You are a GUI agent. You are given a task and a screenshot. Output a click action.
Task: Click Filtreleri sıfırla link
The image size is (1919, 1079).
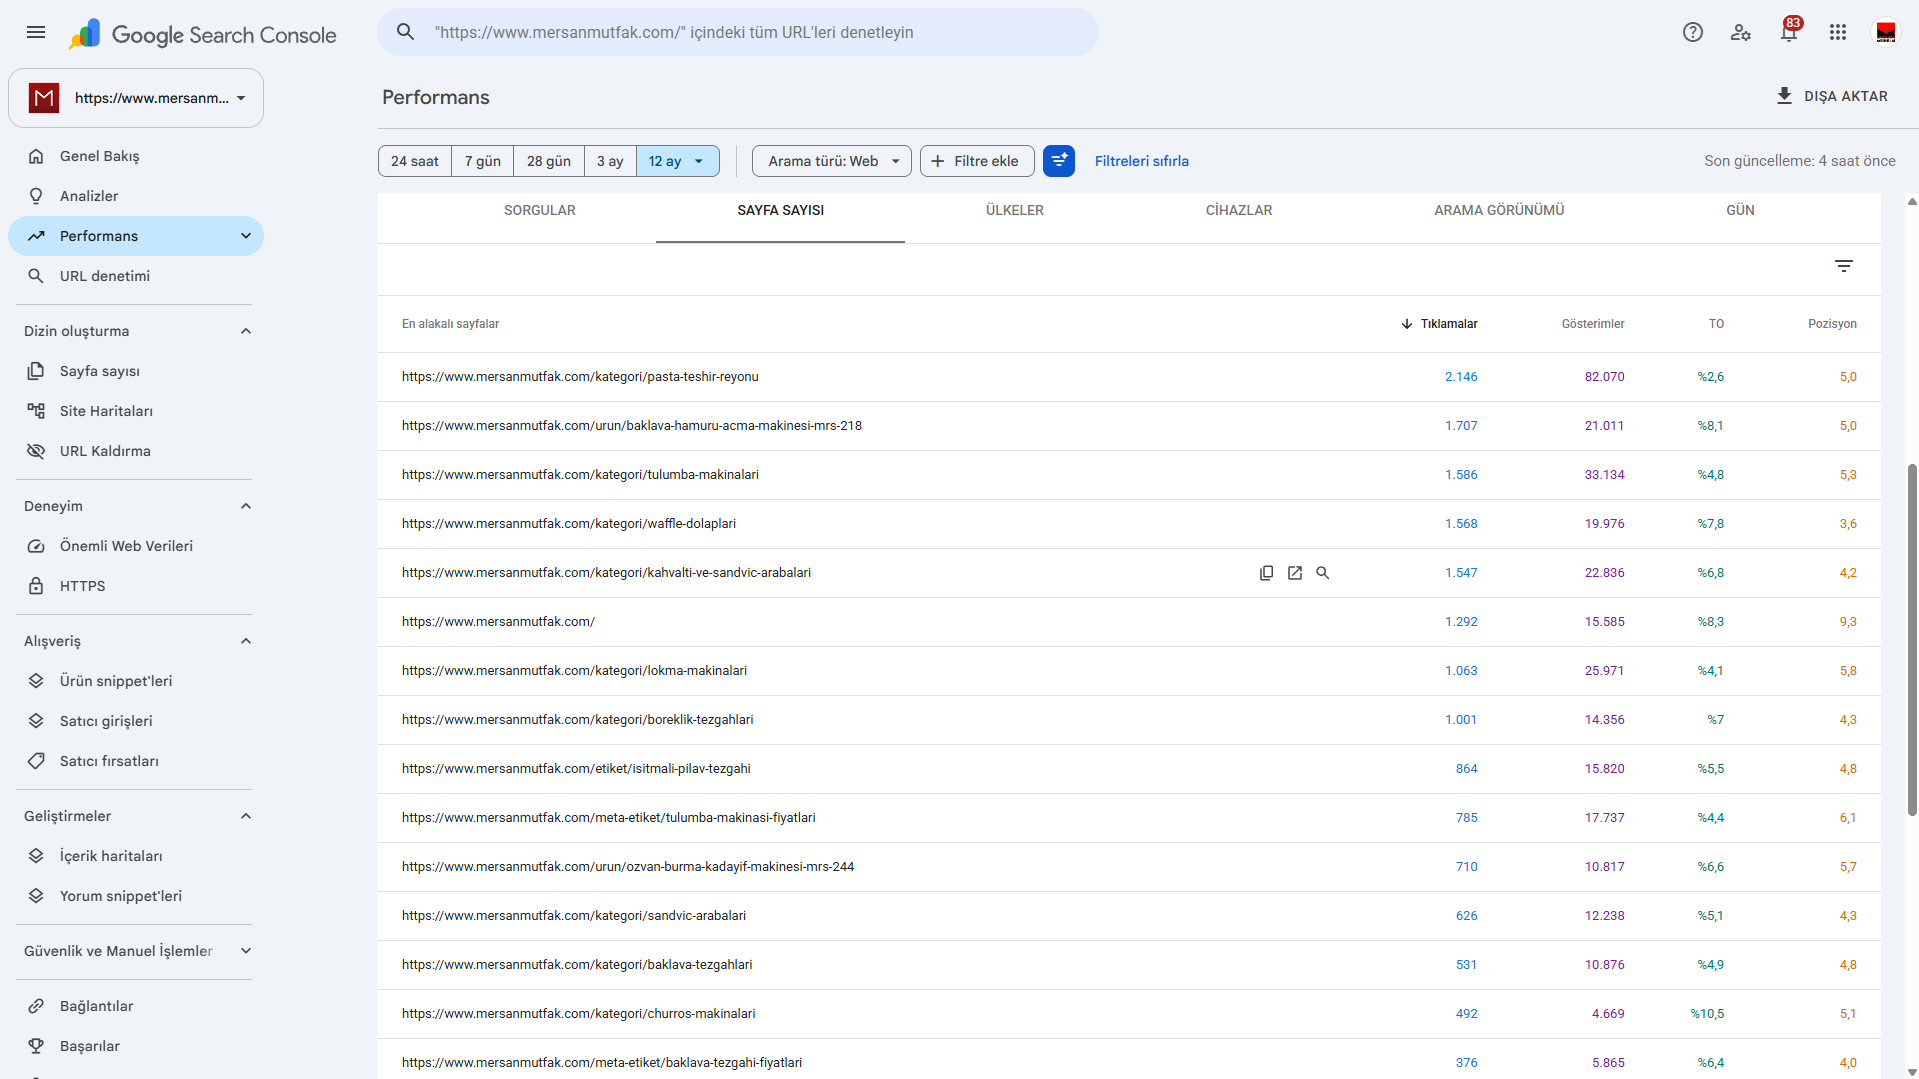click(x=1142, y=161)
